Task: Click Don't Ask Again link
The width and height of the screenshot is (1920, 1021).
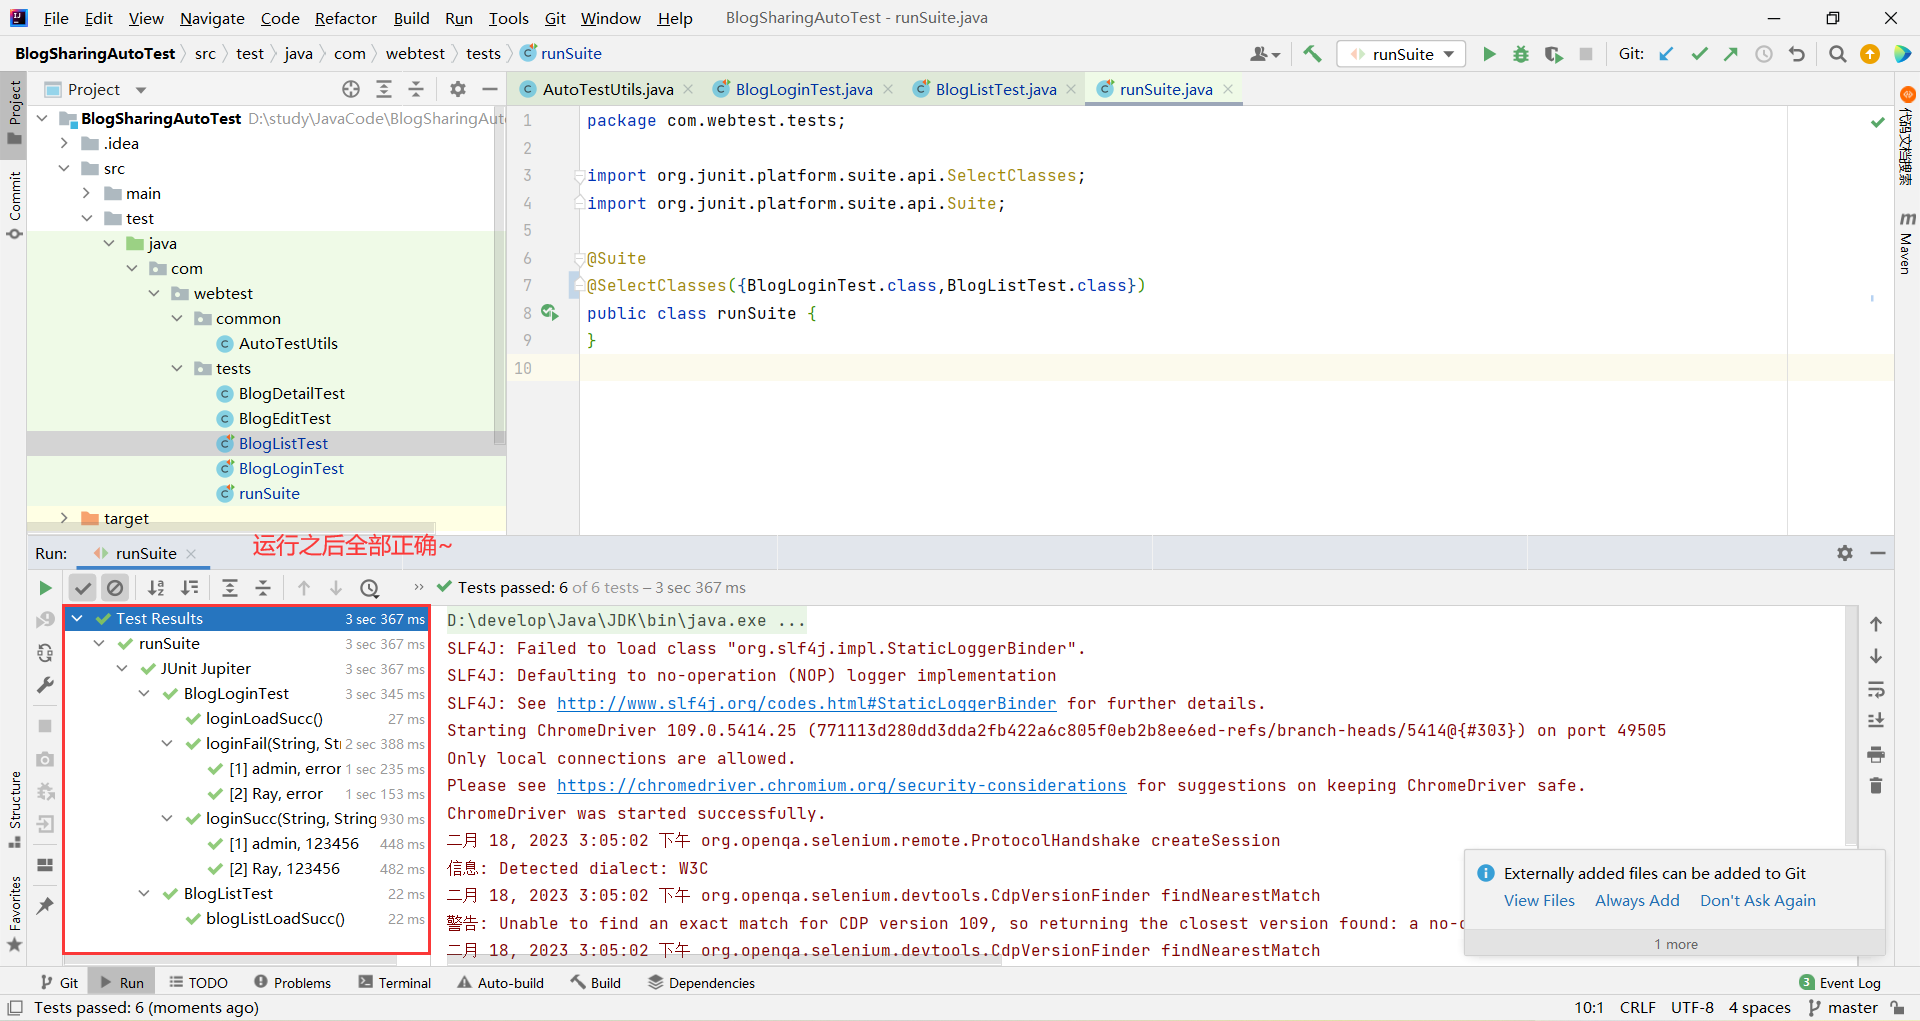Action: 1757,900
